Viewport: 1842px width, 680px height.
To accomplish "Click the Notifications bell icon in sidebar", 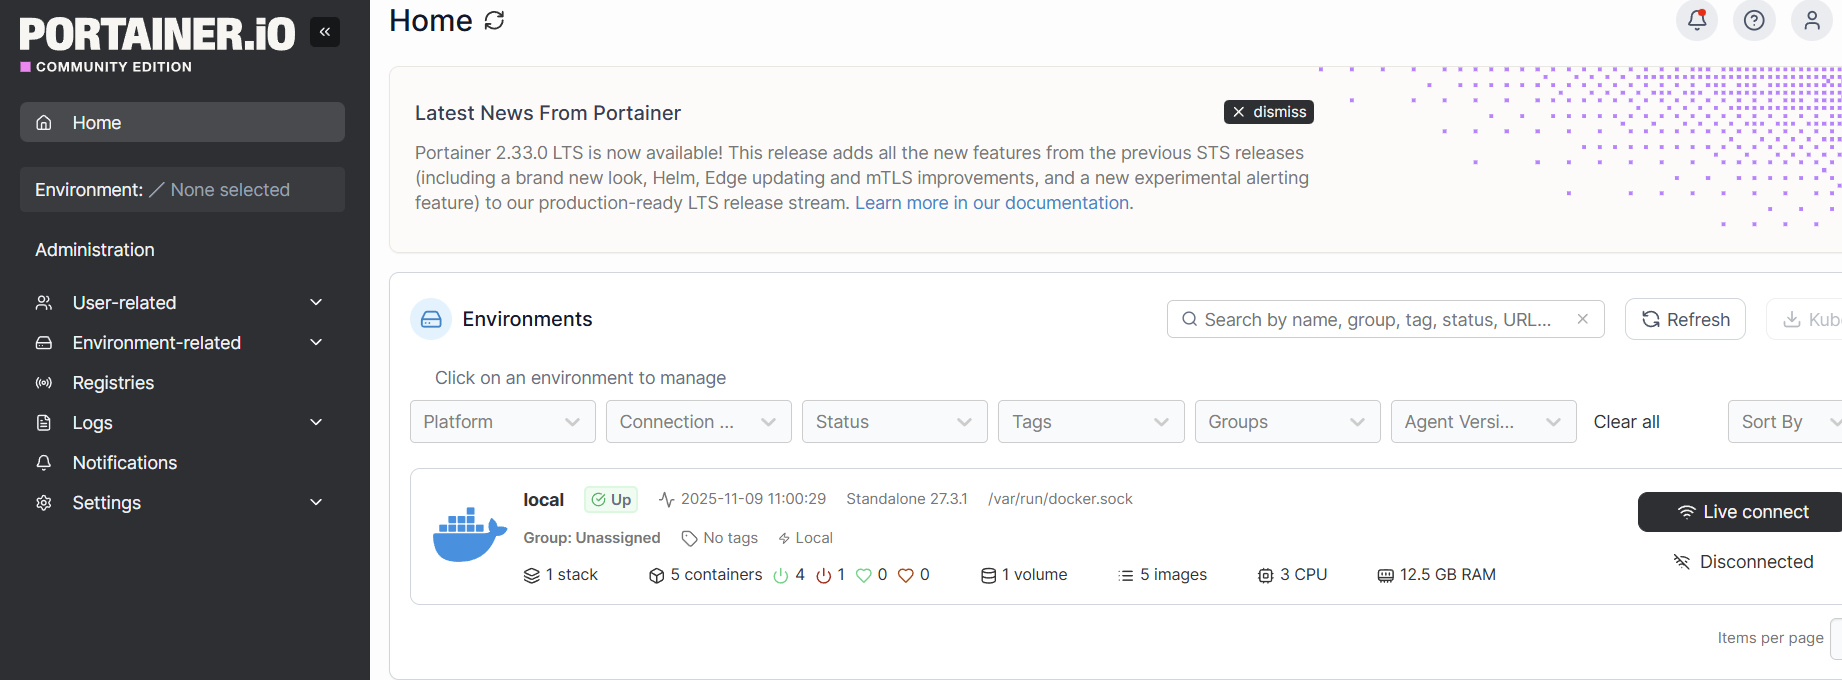I will (44, 462).
